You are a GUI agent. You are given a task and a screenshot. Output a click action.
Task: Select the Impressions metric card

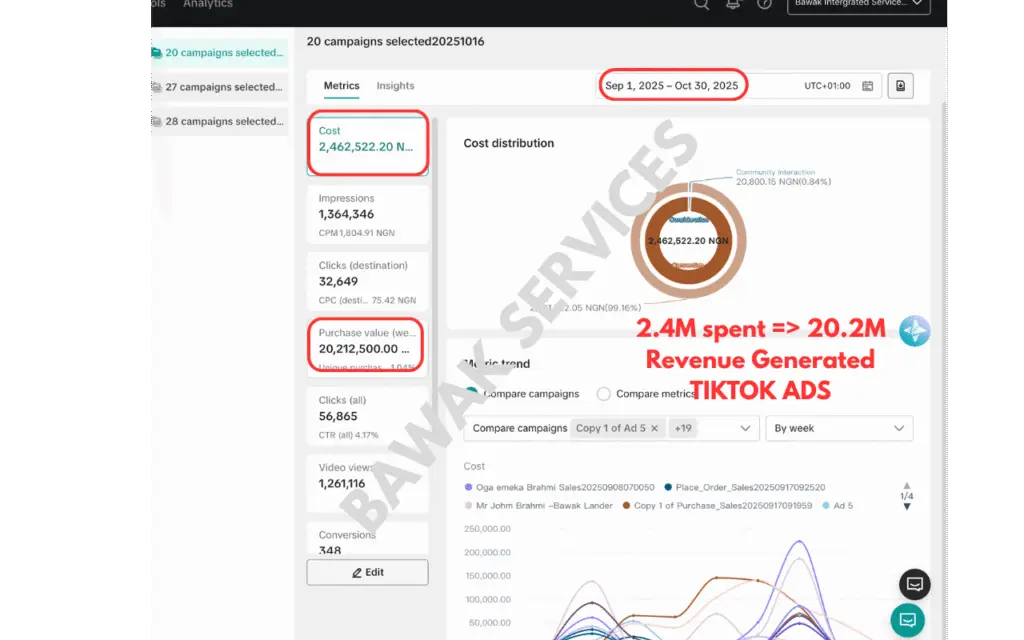(368, 214)
